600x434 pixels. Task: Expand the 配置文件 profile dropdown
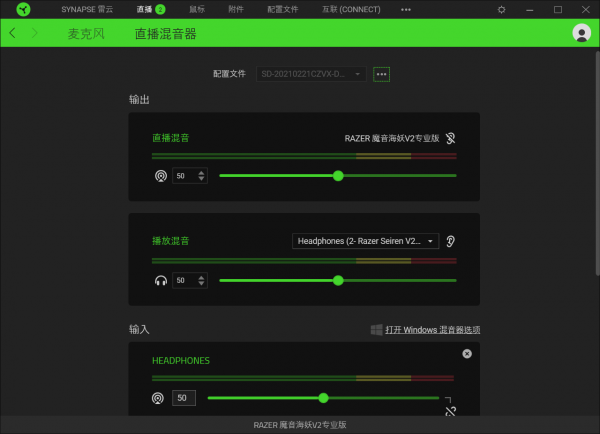311,74
